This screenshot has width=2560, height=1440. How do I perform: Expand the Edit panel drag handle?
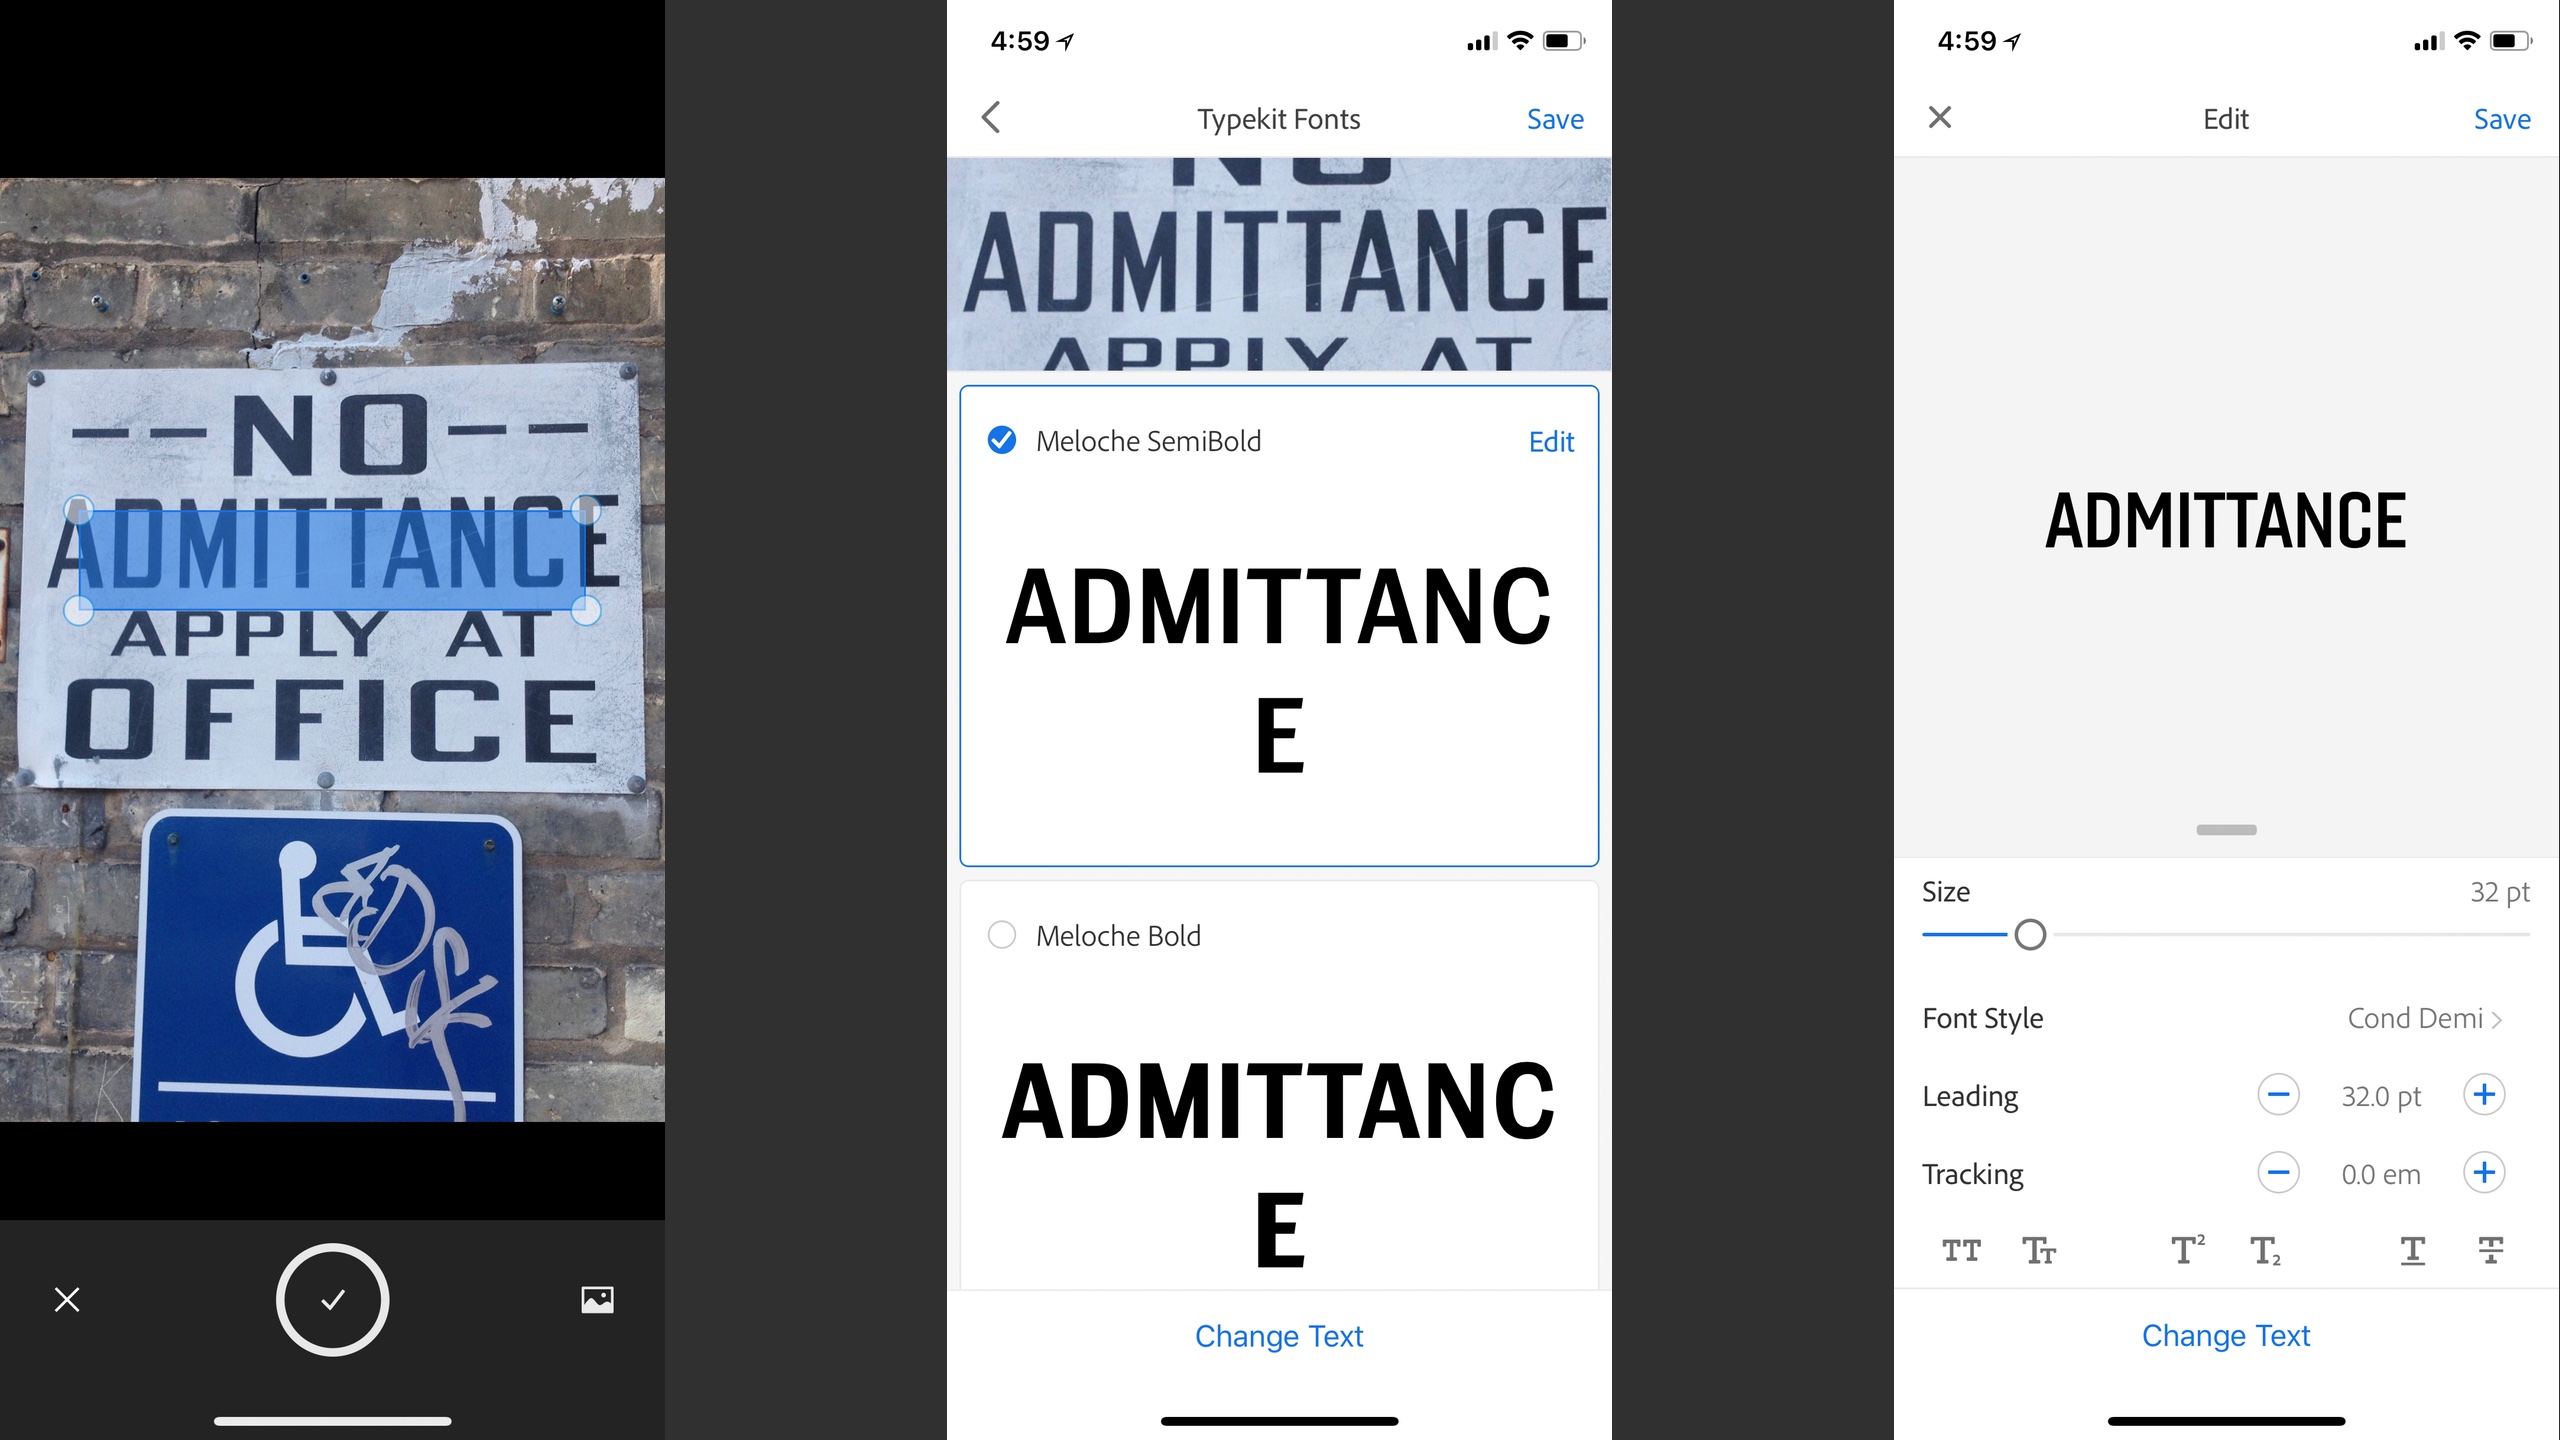pos(2226,829)
